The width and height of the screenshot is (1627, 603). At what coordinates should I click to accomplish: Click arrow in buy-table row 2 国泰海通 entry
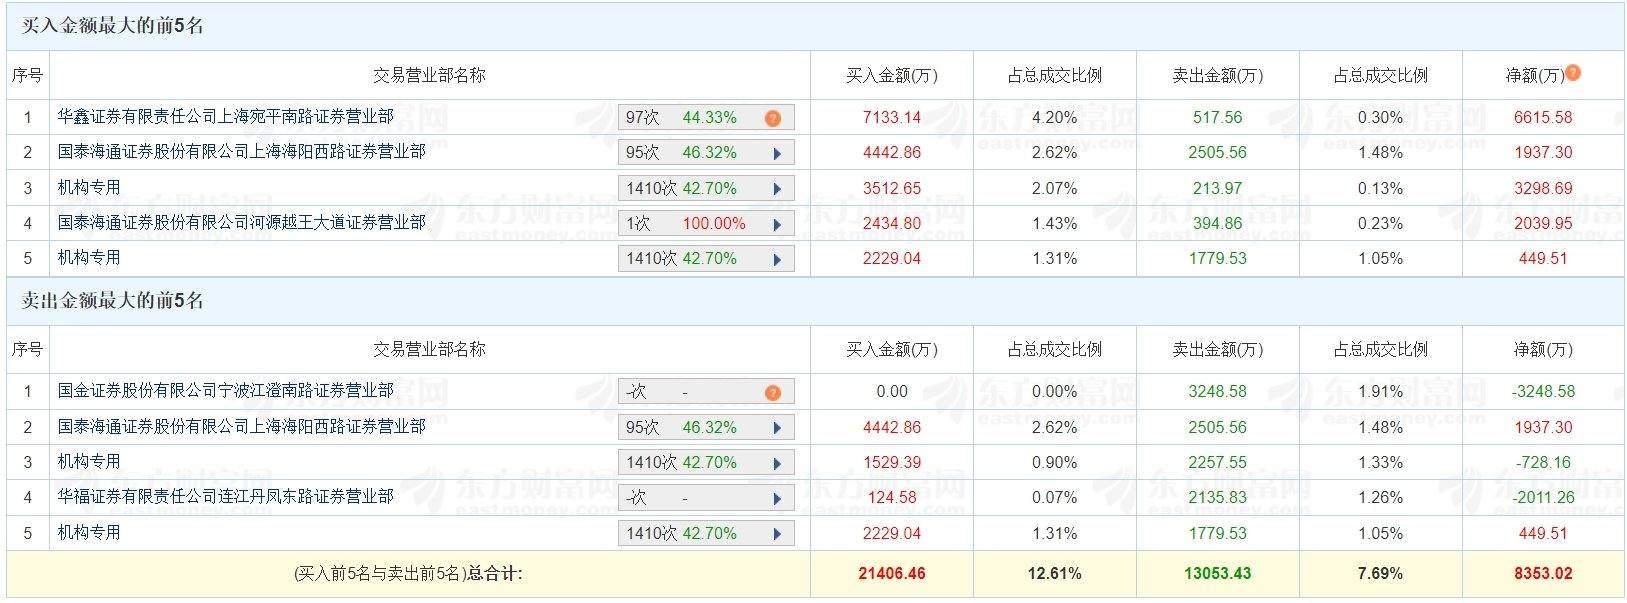pos(777,153)
